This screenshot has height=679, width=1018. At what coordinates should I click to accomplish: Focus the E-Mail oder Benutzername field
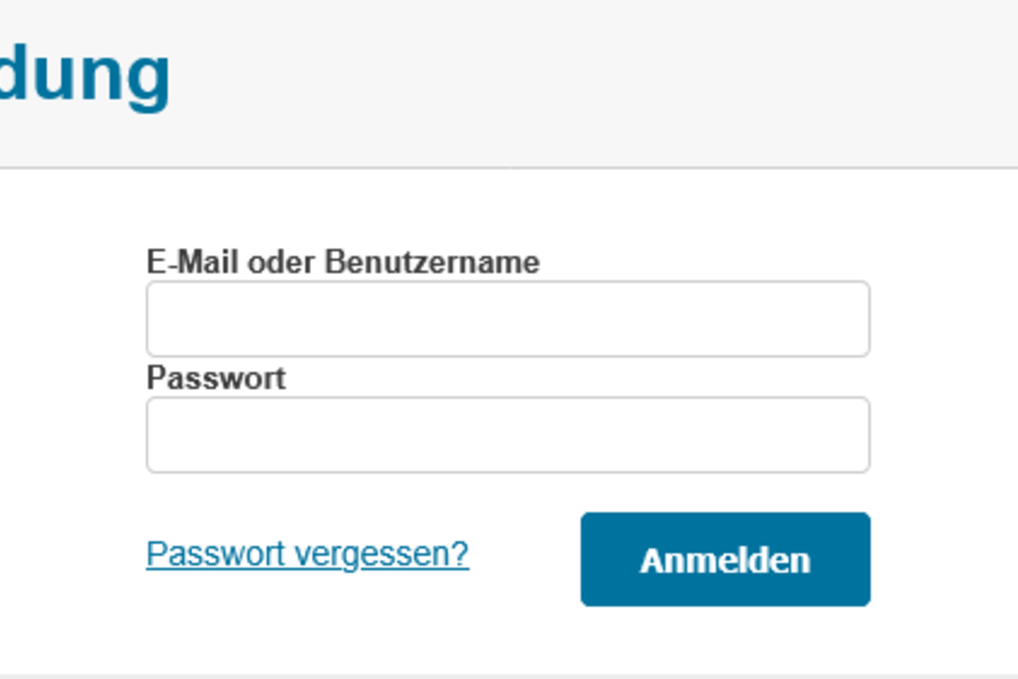point(508,319)
